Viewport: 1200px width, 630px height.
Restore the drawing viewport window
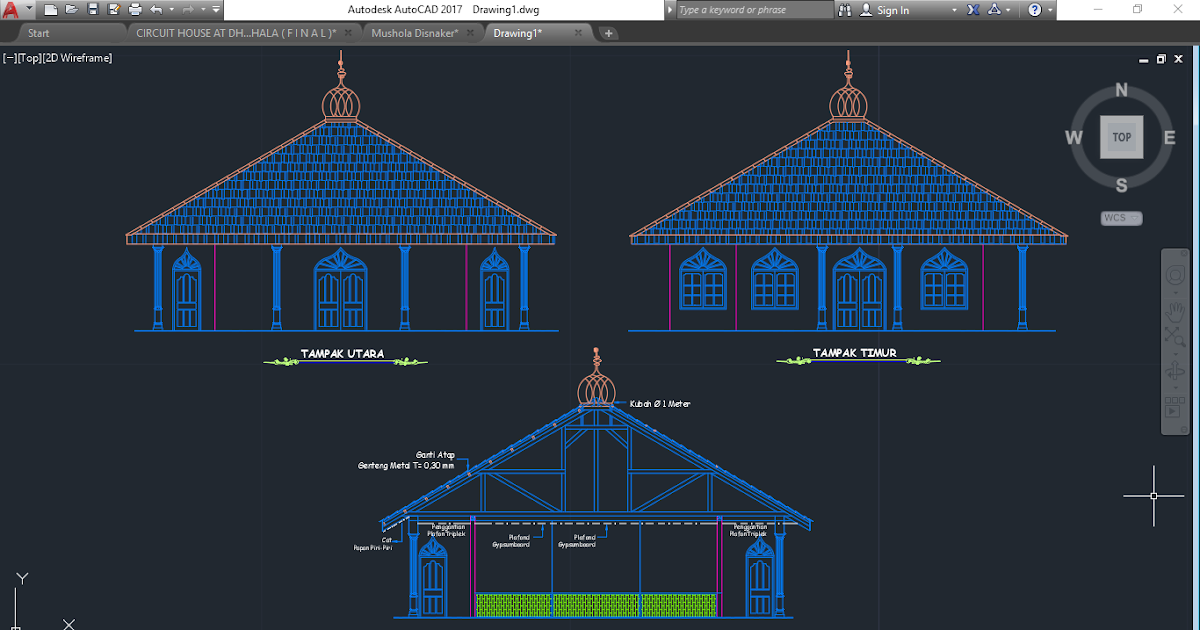pos(1161,58)
